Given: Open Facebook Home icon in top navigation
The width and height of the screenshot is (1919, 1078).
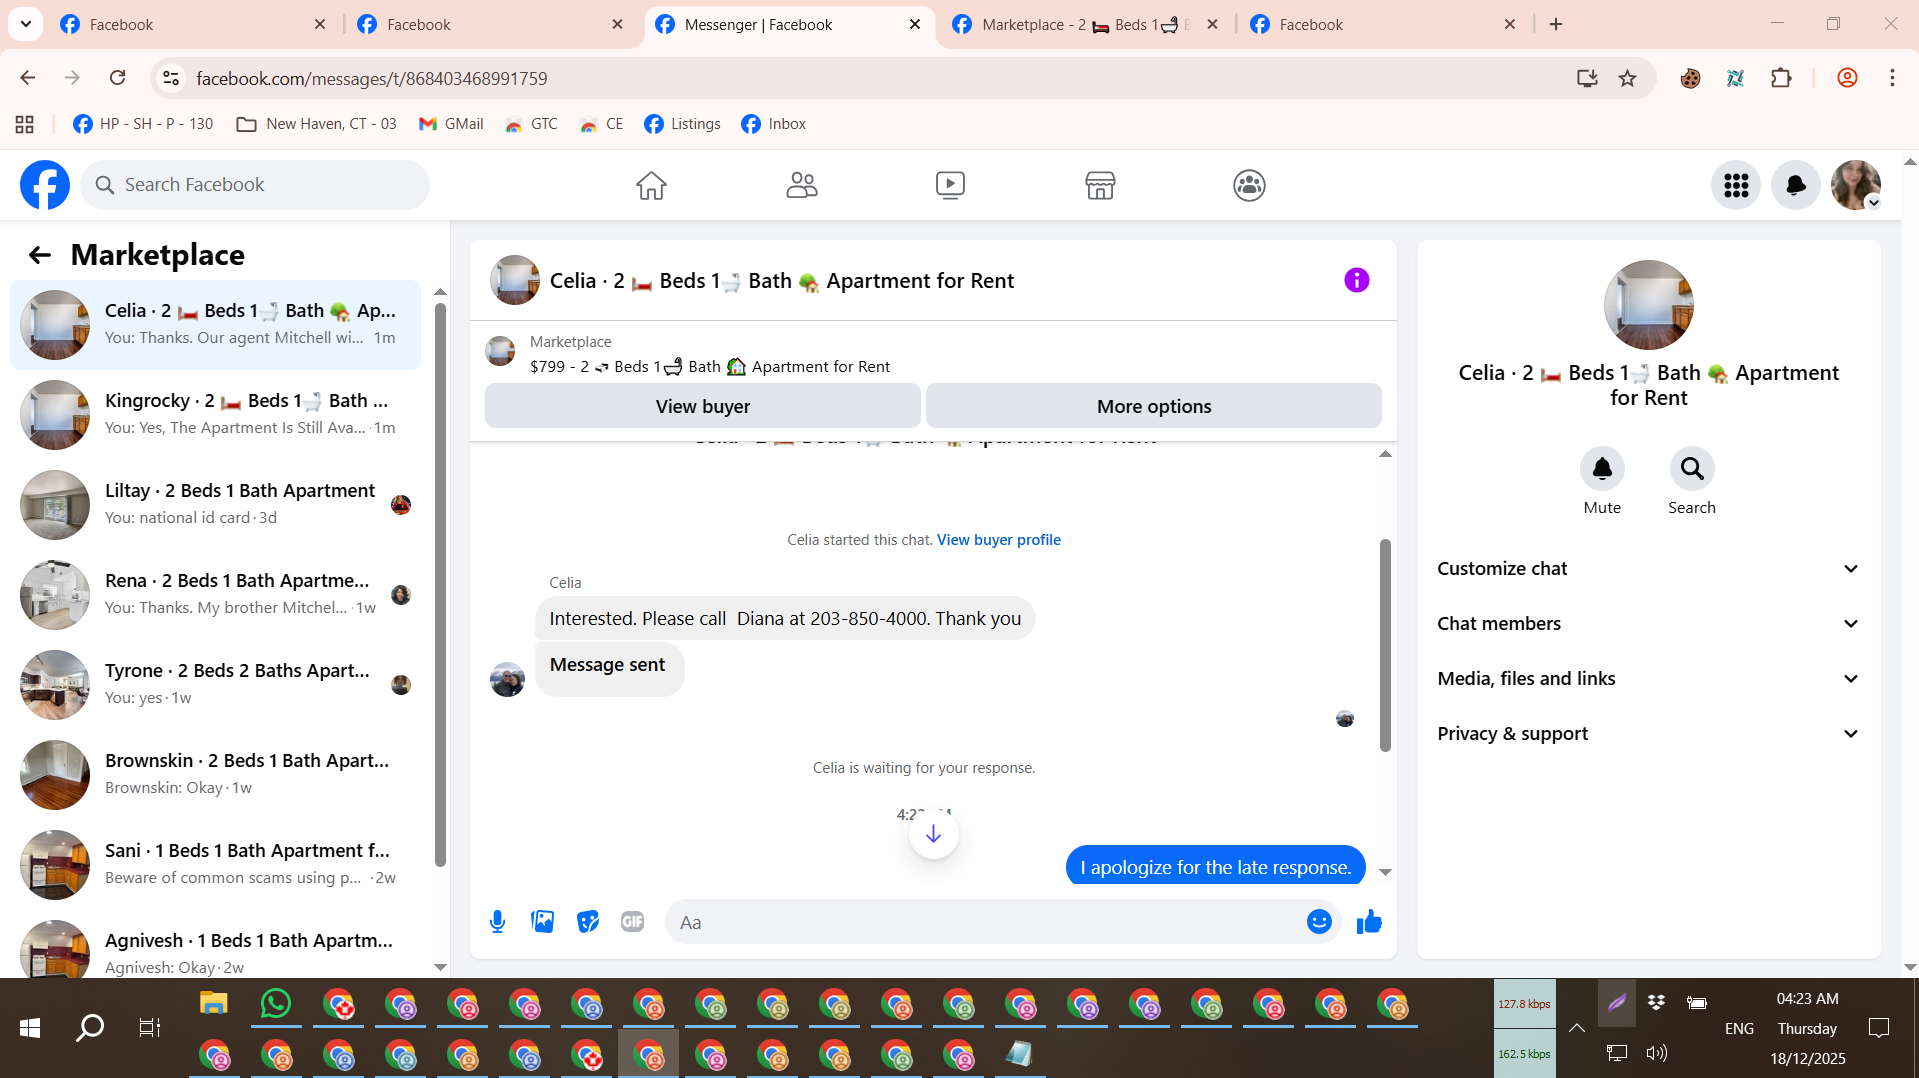Looking at the screenshot, I should (x=651, y=185).
